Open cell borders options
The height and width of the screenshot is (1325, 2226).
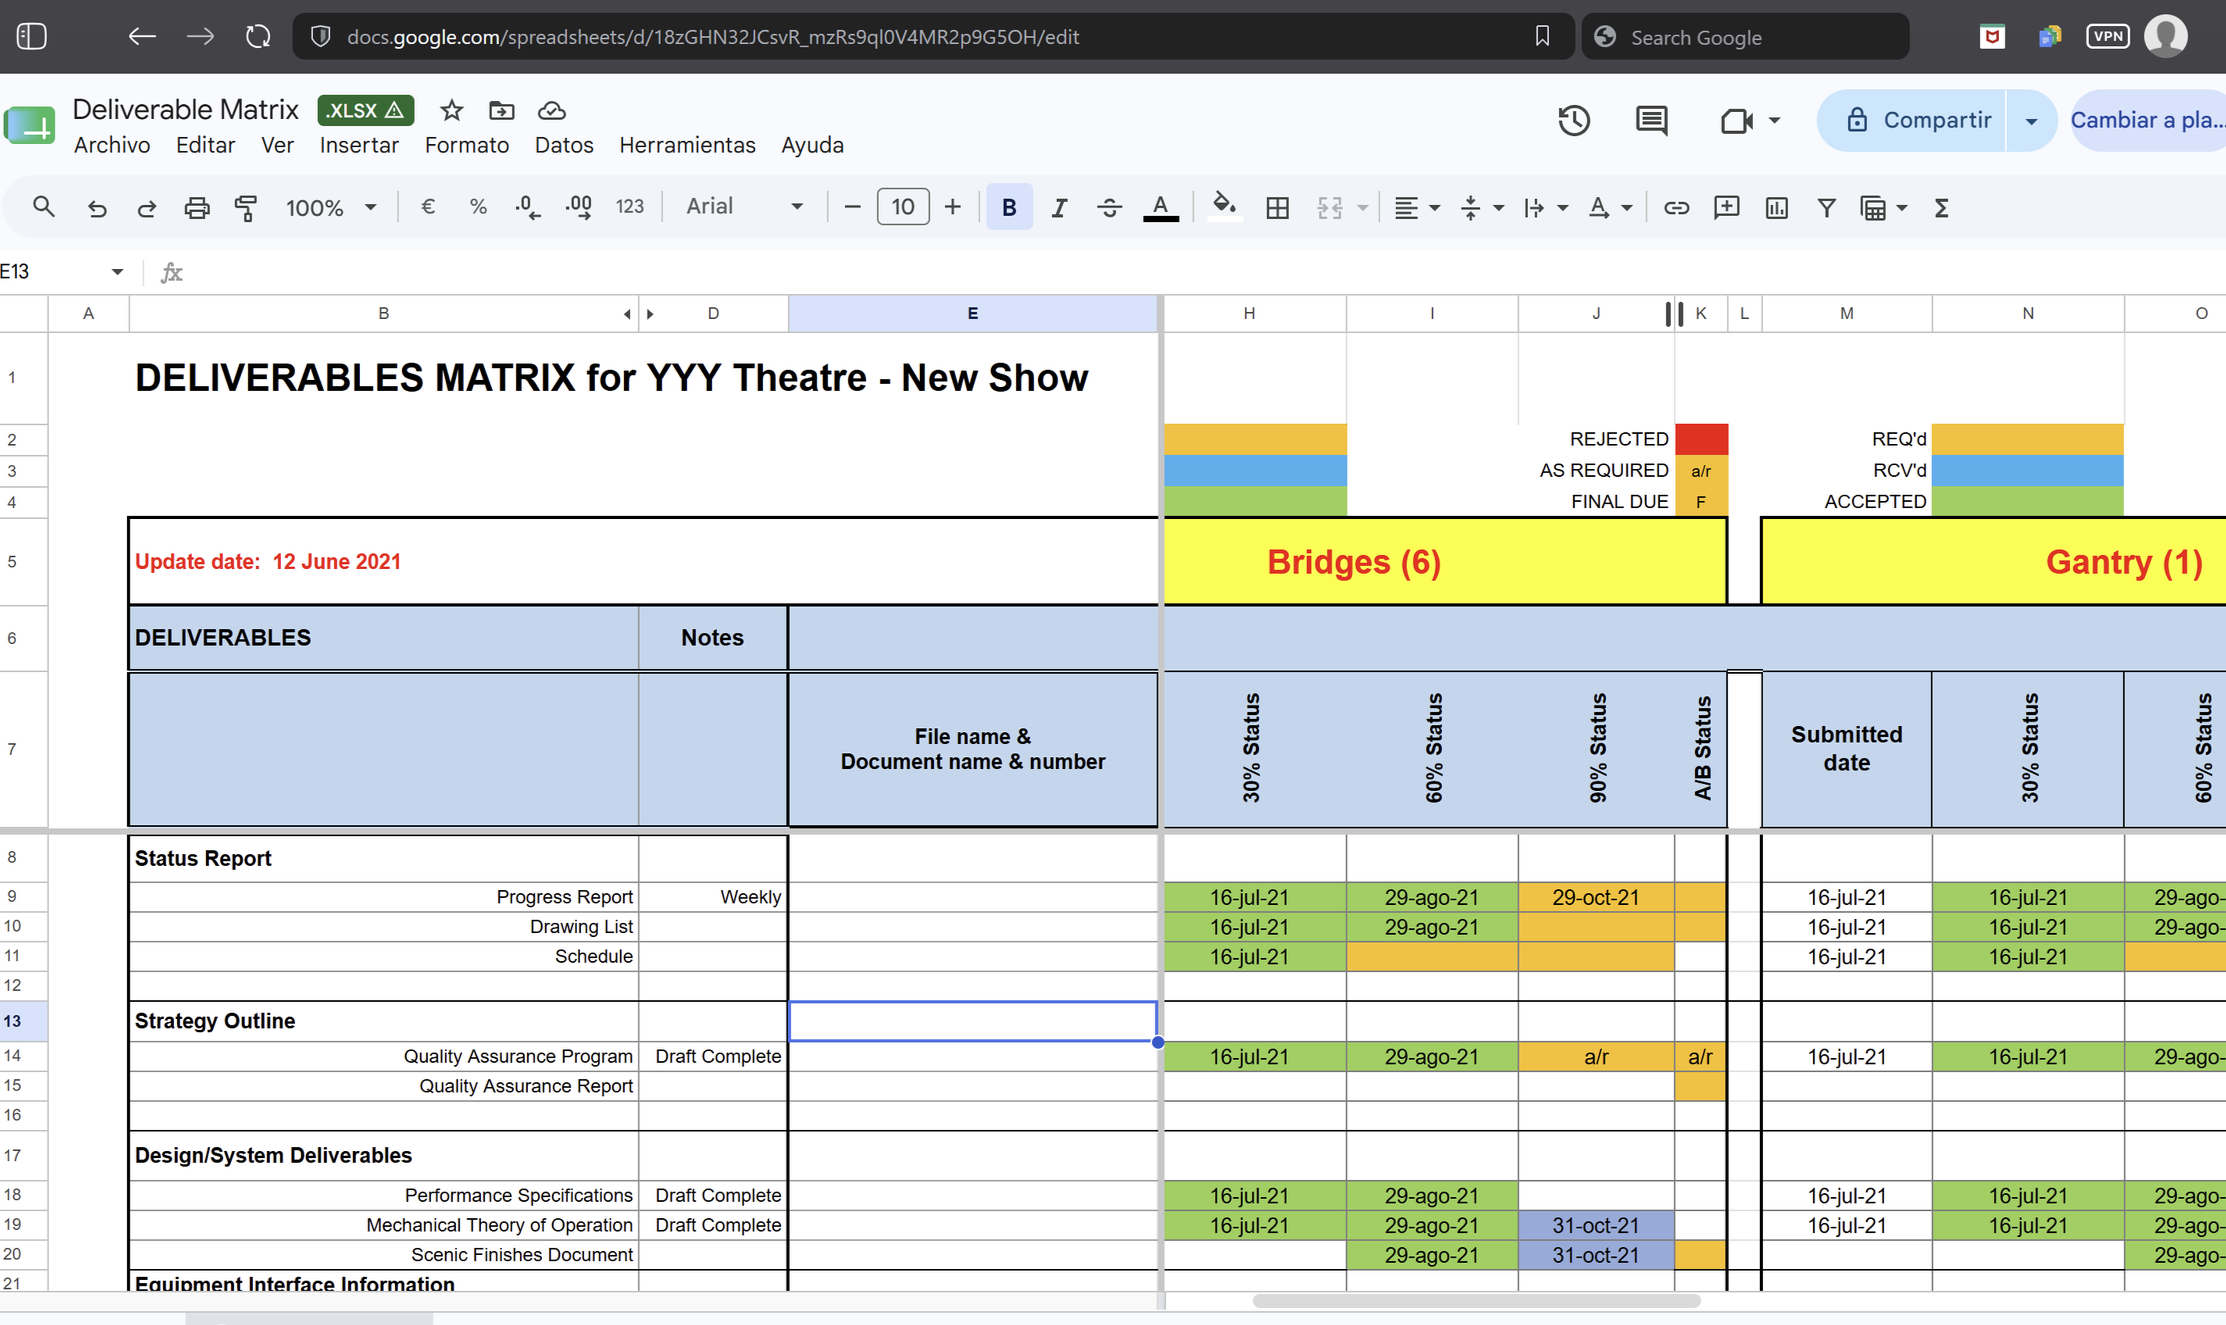coord(1277,207)
